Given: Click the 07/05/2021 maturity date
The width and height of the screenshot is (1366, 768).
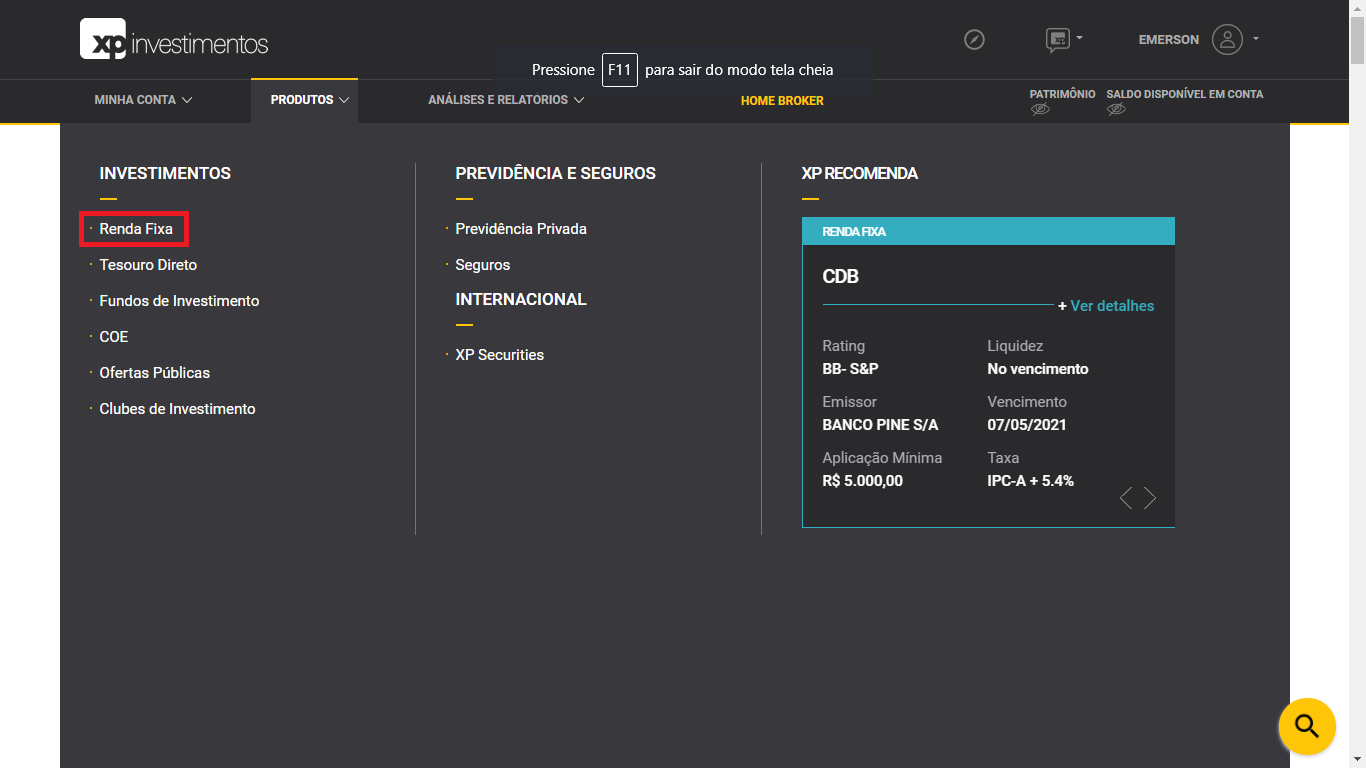Looking at the screenshot, I should (x=1027, y=425).
